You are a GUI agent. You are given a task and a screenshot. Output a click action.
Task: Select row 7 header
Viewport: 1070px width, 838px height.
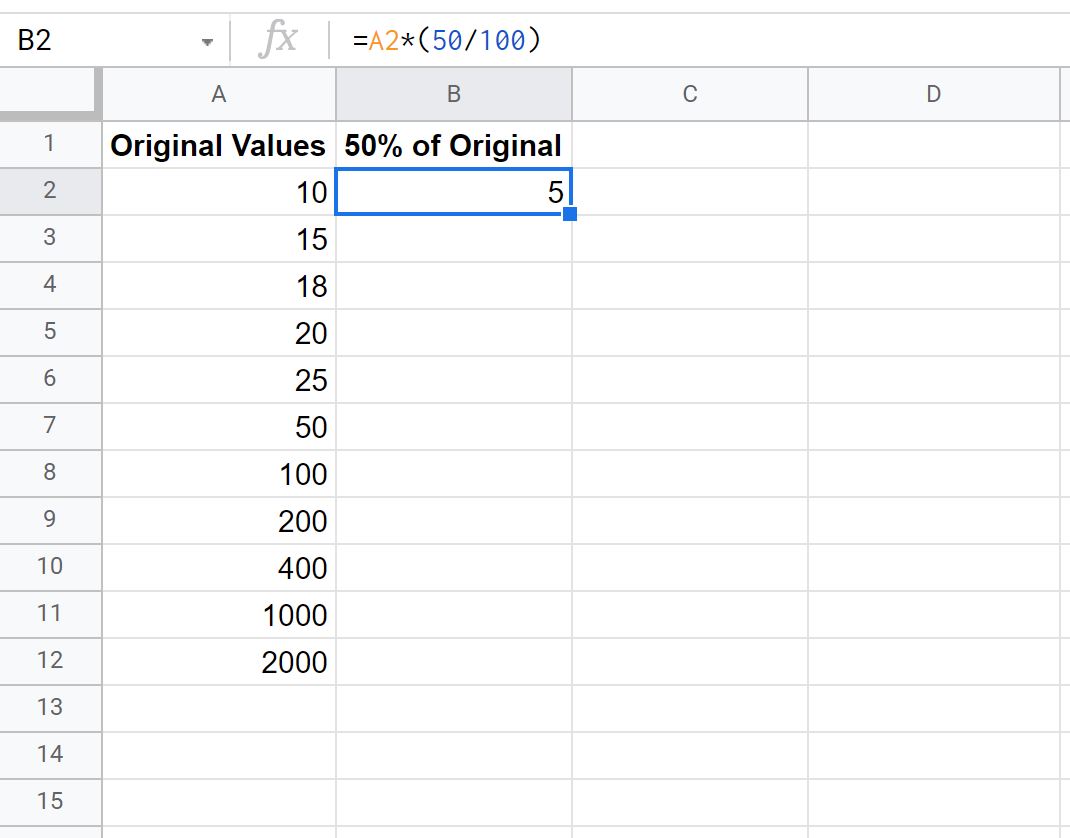pyautogui.click(x=50, y=427)
